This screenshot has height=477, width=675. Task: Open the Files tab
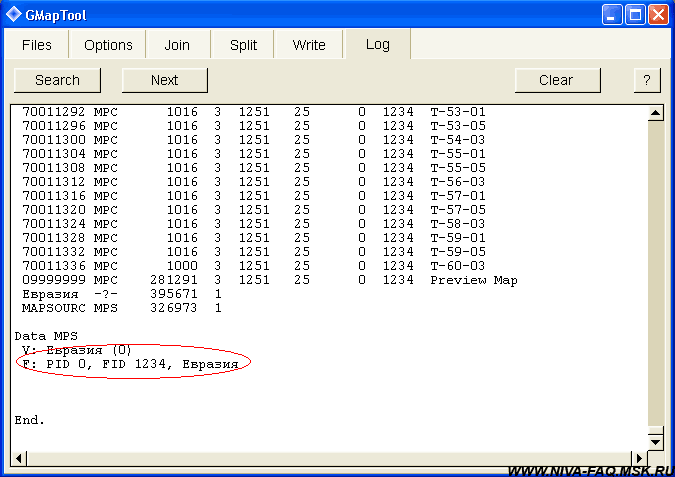37,45
